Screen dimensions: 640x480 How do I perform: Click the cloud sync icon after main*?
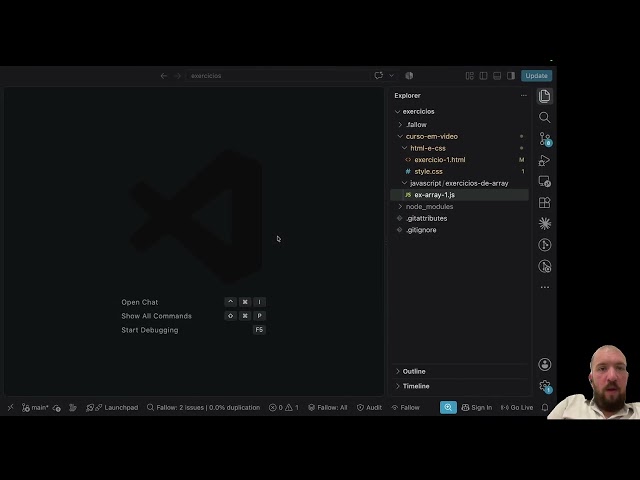click(57, 408)
